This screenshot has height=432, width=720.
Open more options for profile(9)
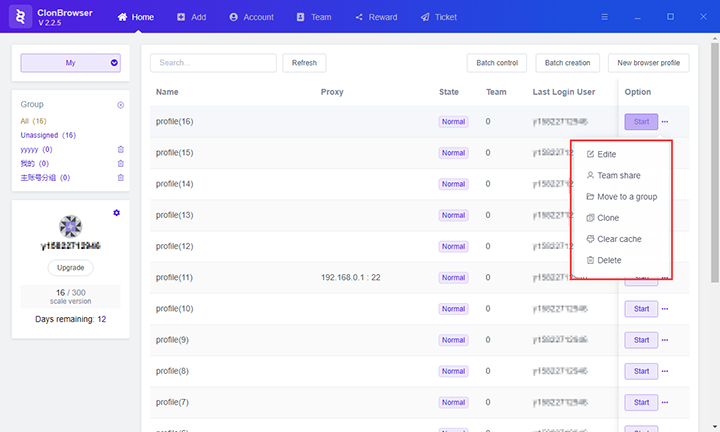coord(665,340)
